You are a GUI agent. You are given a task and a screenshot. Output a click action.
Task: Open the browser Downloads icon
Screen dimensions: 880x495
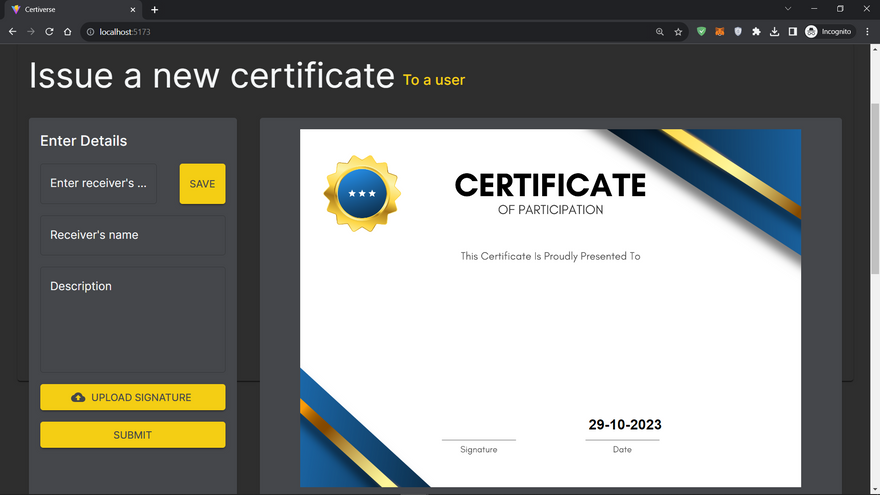(775, 32)
